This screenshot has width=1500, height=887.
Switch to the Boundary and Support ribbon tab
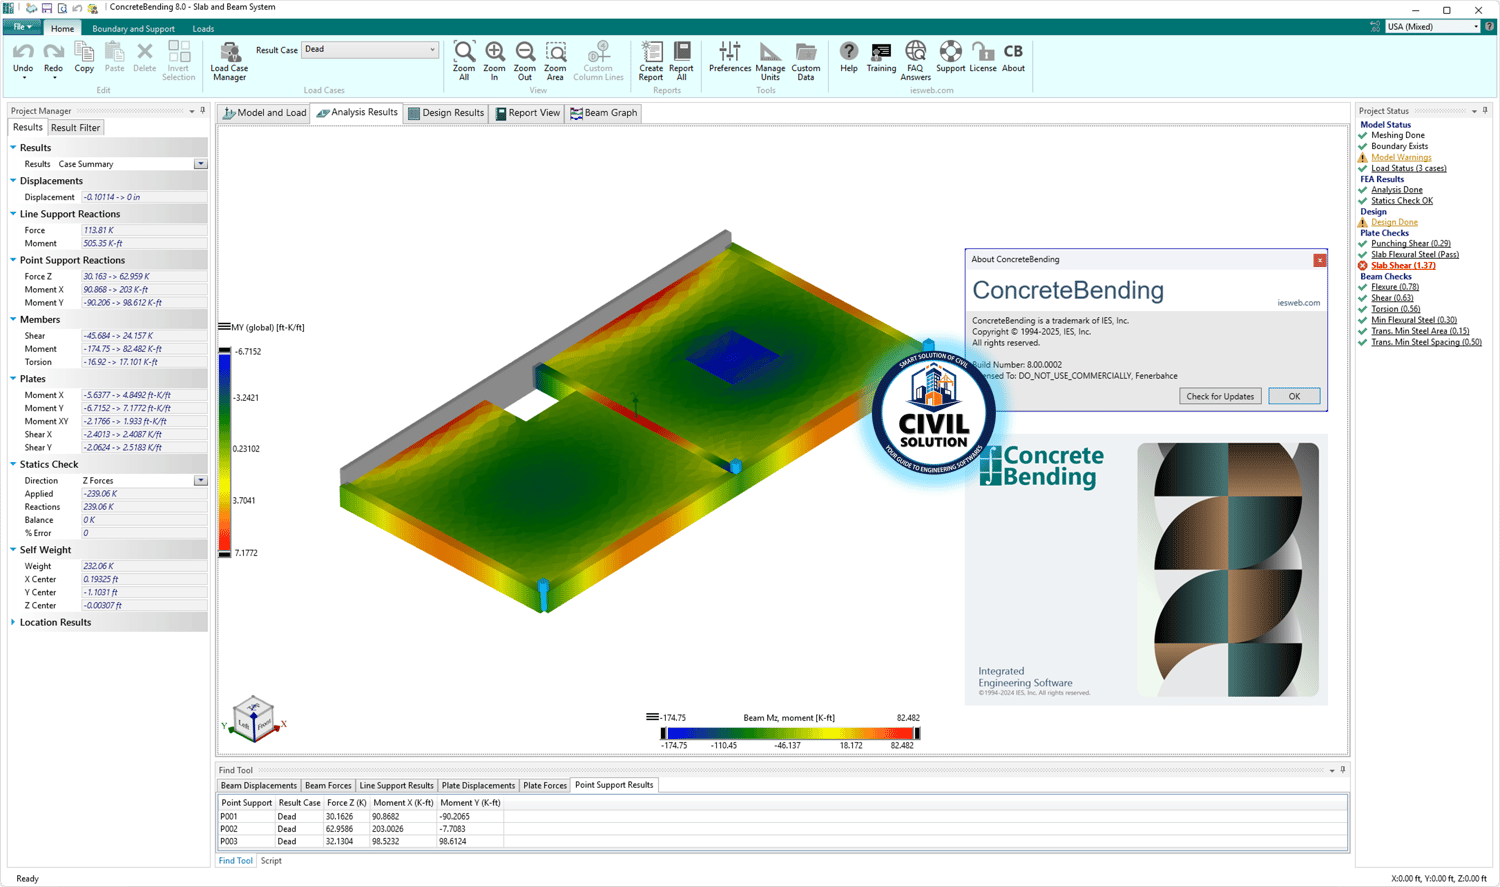pos(133,29)
